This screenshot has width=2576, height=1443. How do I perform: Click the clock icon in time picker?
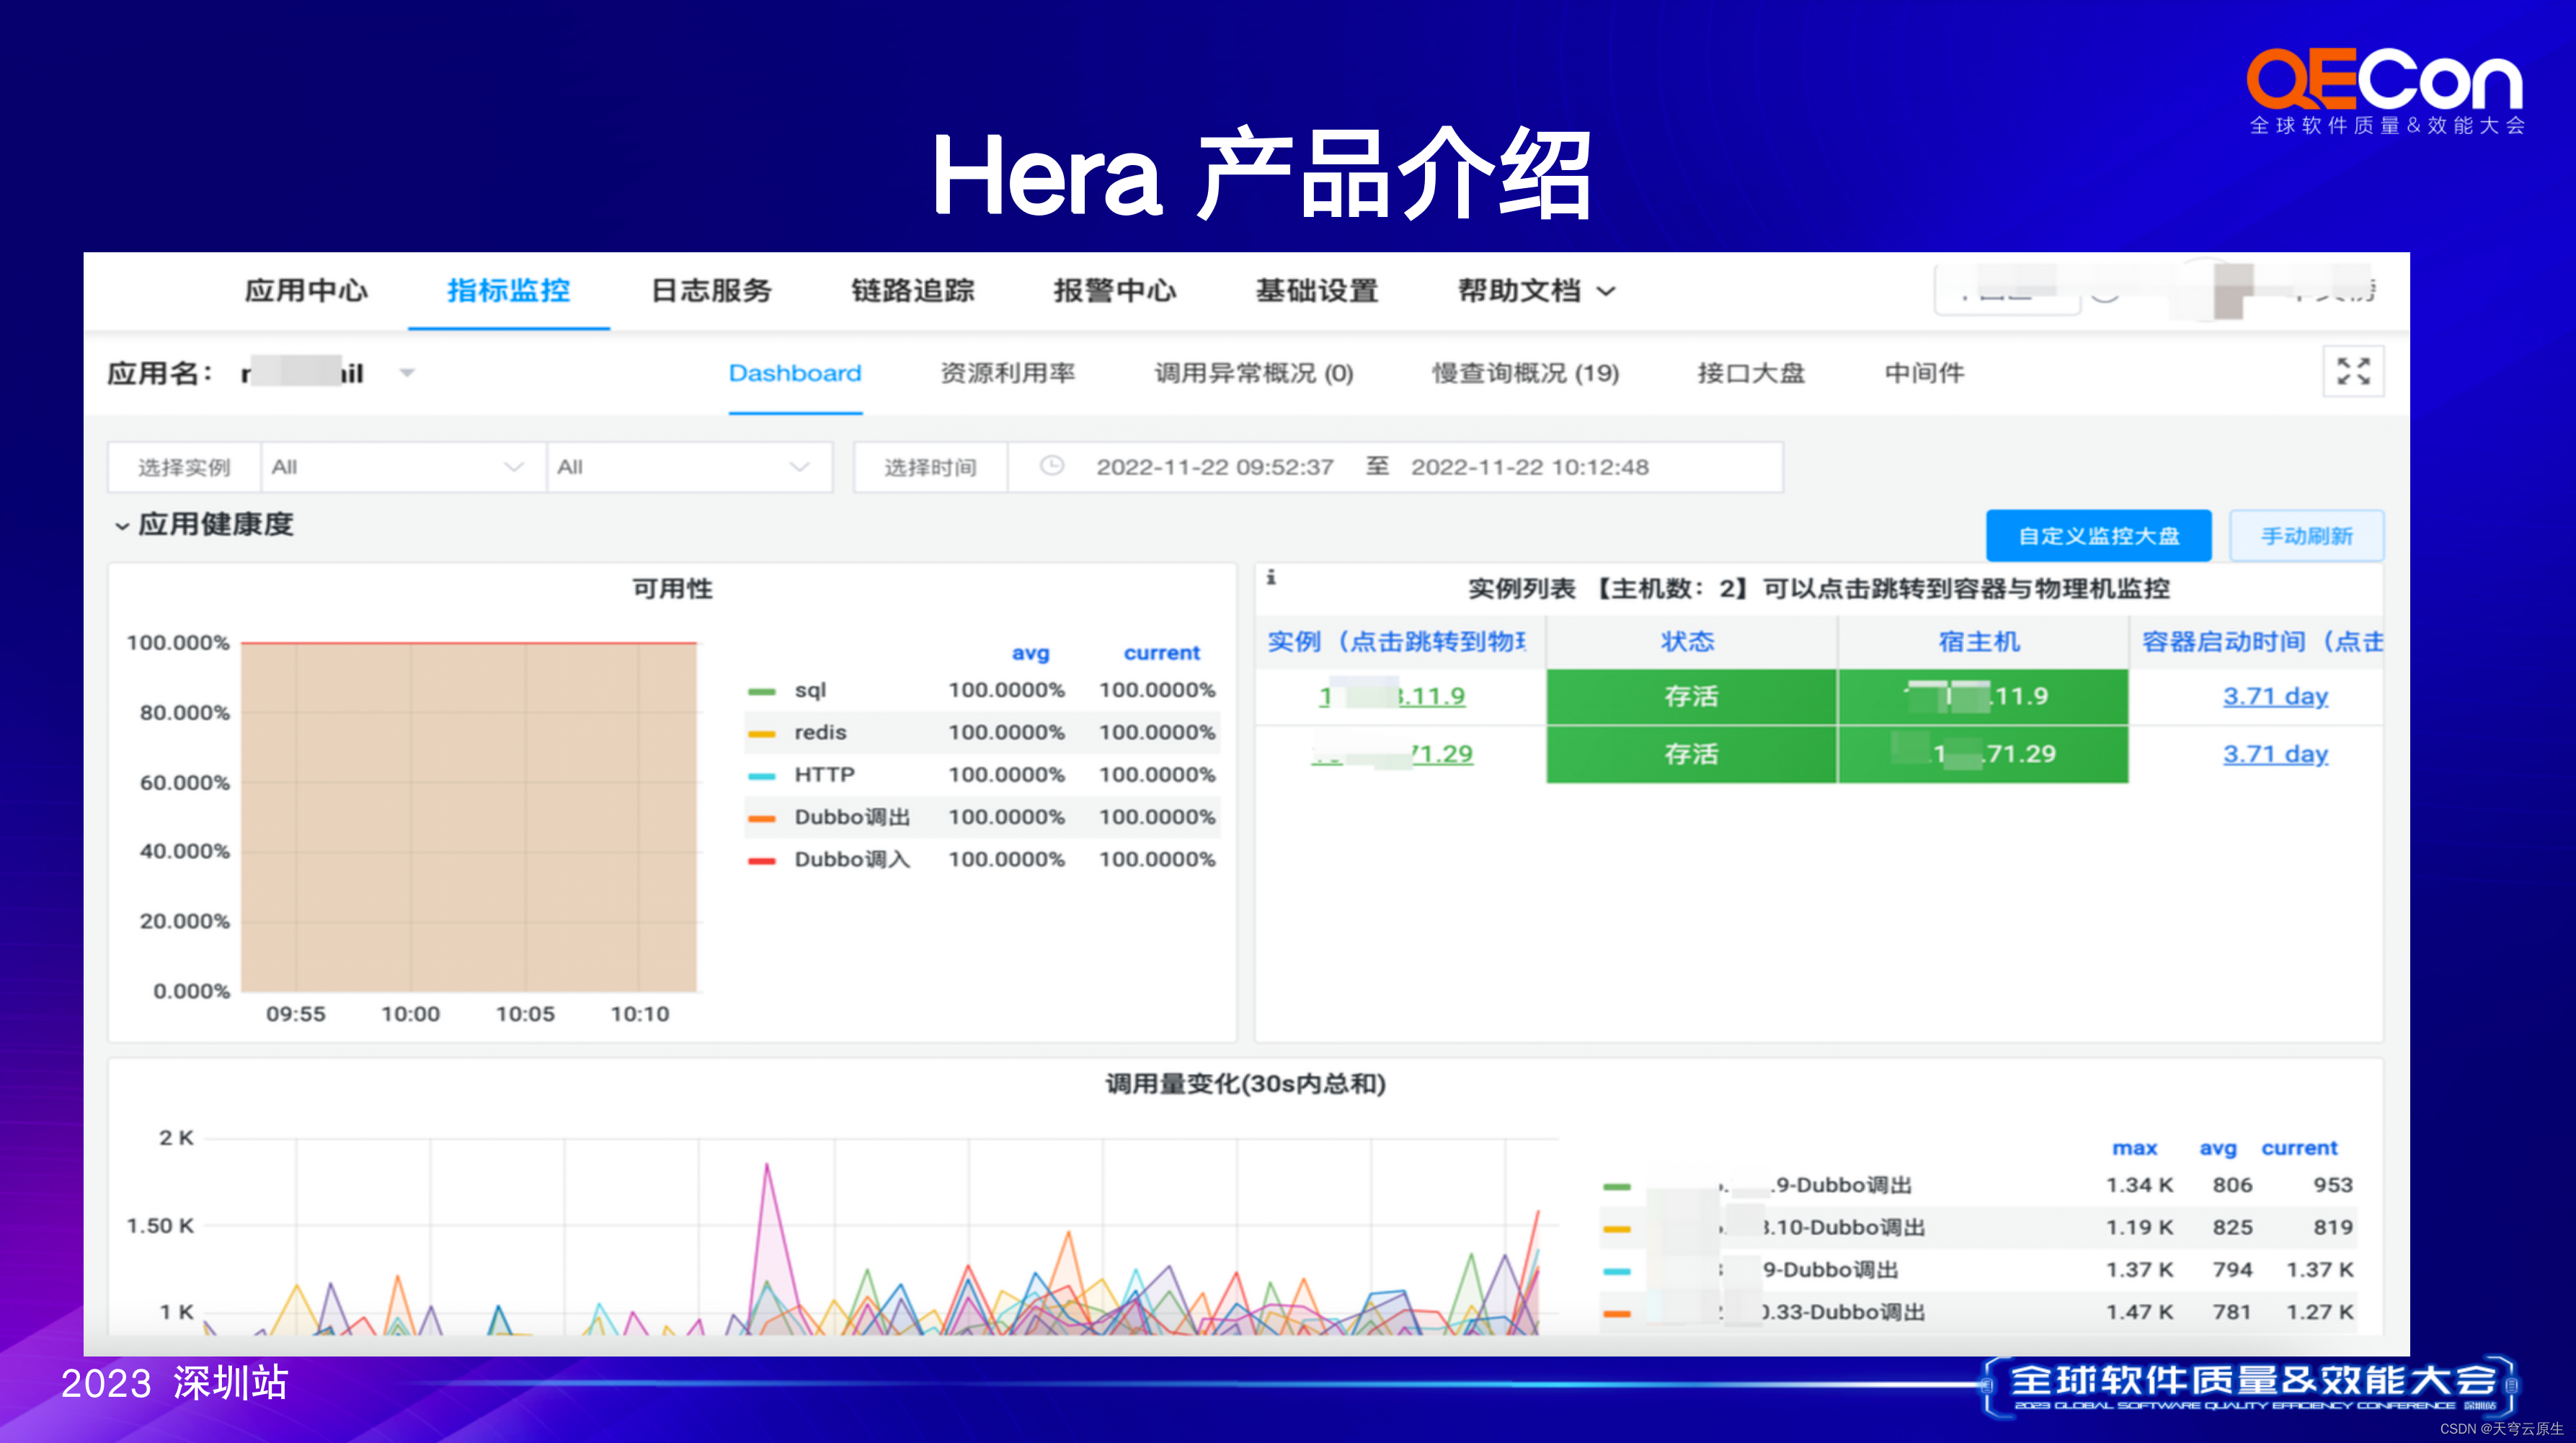pyautogui.click(x=1051, y=466)
